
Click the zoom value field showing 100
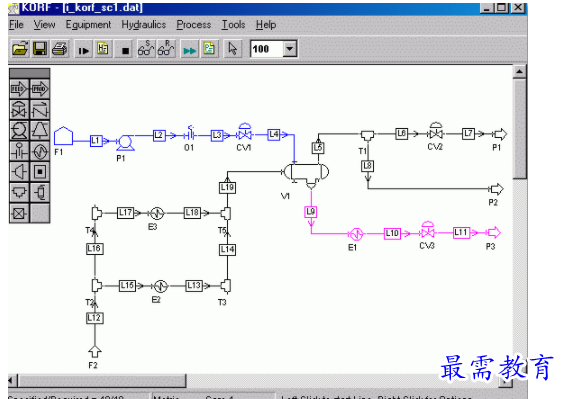click(x=267, y=49)
